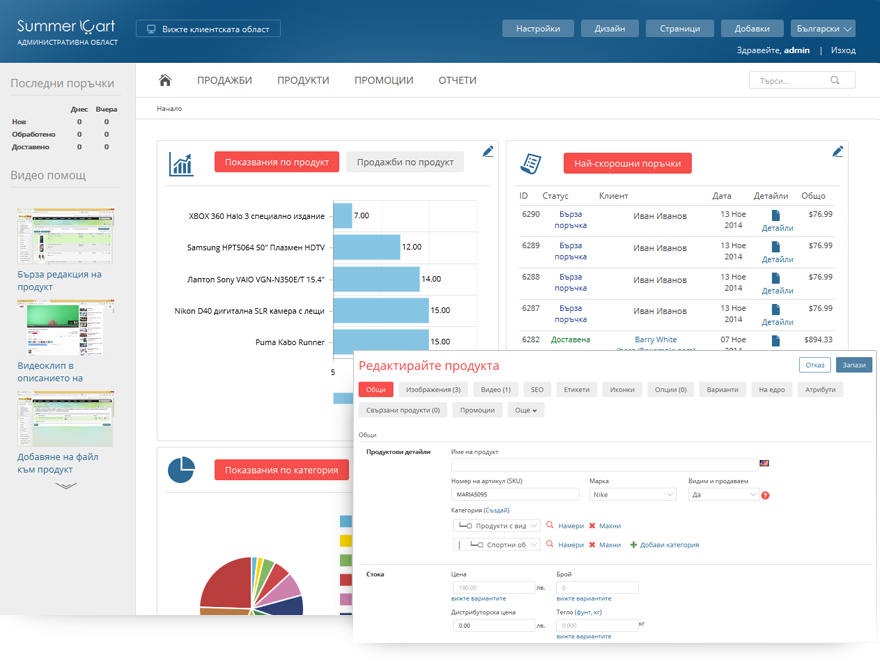Open Бърза редакция на продукт video thumbnail
Screen dimensions: 880x664
click(x=66, y=236)
